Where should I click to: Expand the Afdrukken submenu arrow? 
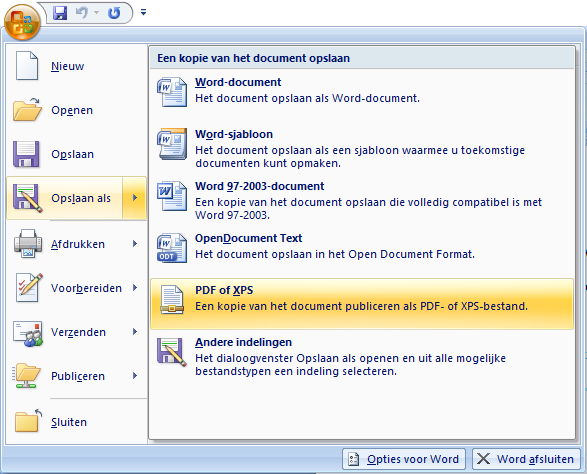click(135, 244)
